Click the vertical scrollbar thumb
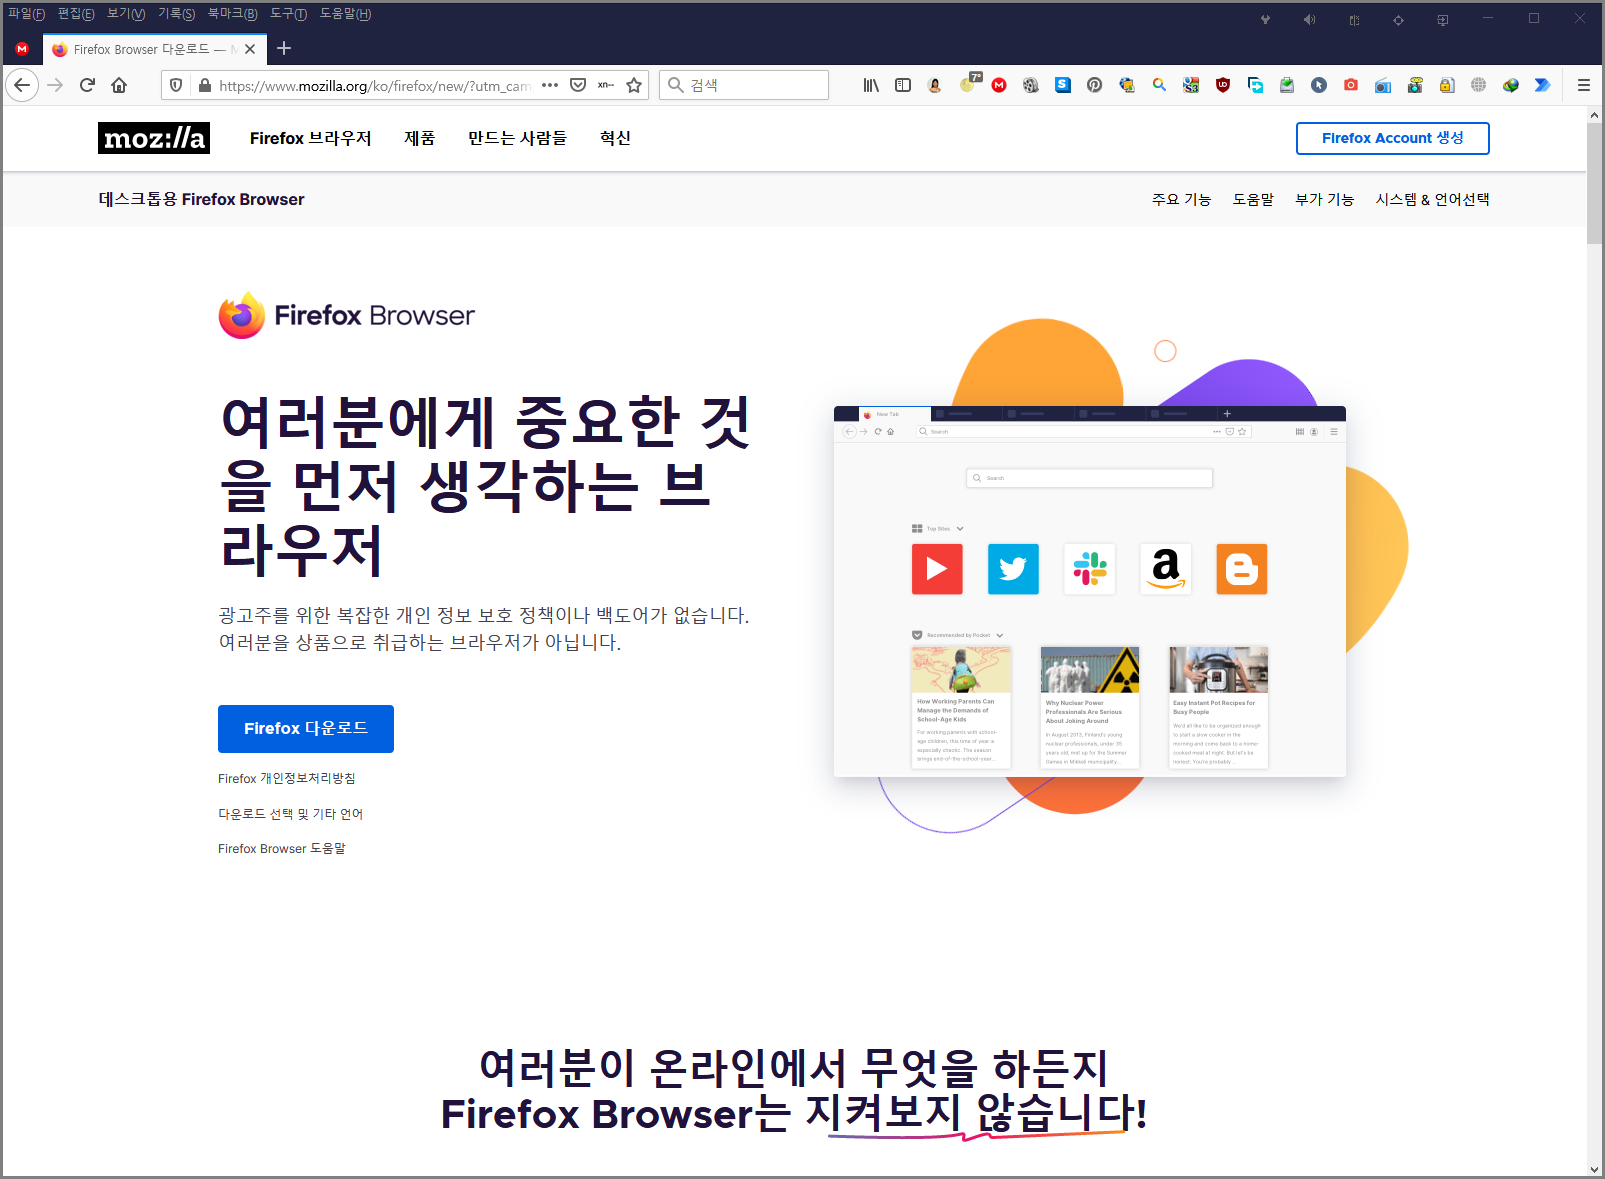This screenshot has width=1605, height=1179. coord(1595,183)
